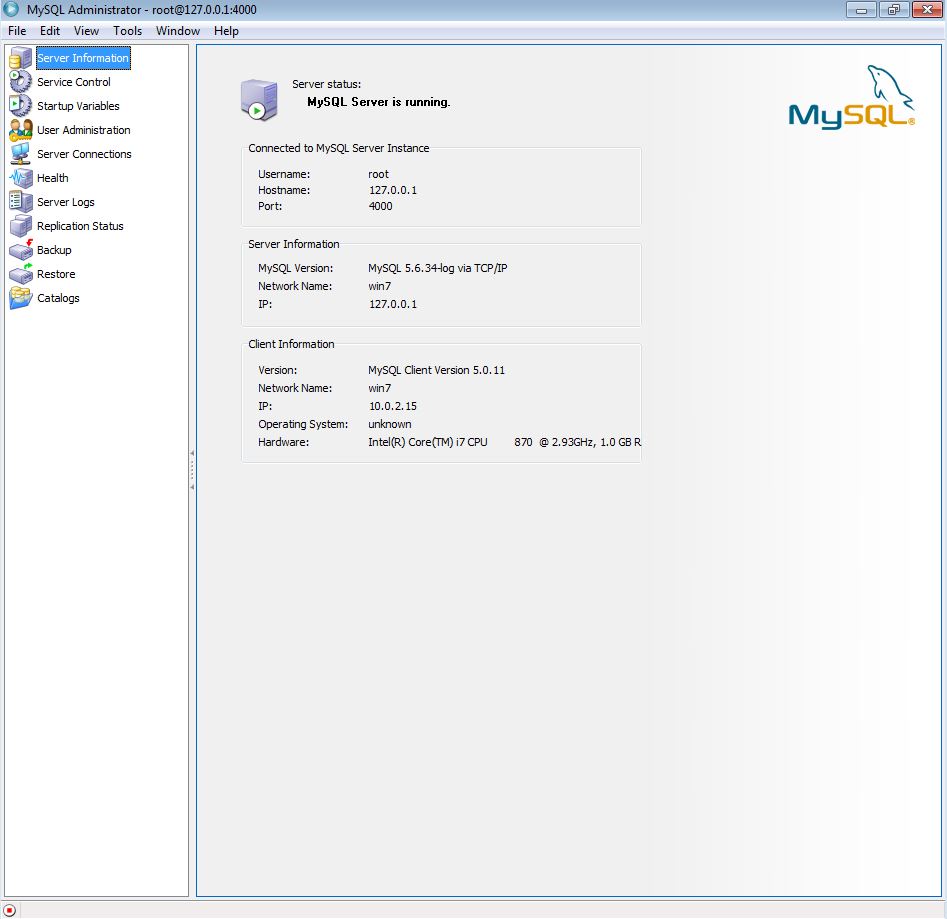Viewport: 947px width, 919px height.
Task: Click 'MySQL Client Version 5.0.11' text
Action: click(436, 370)
